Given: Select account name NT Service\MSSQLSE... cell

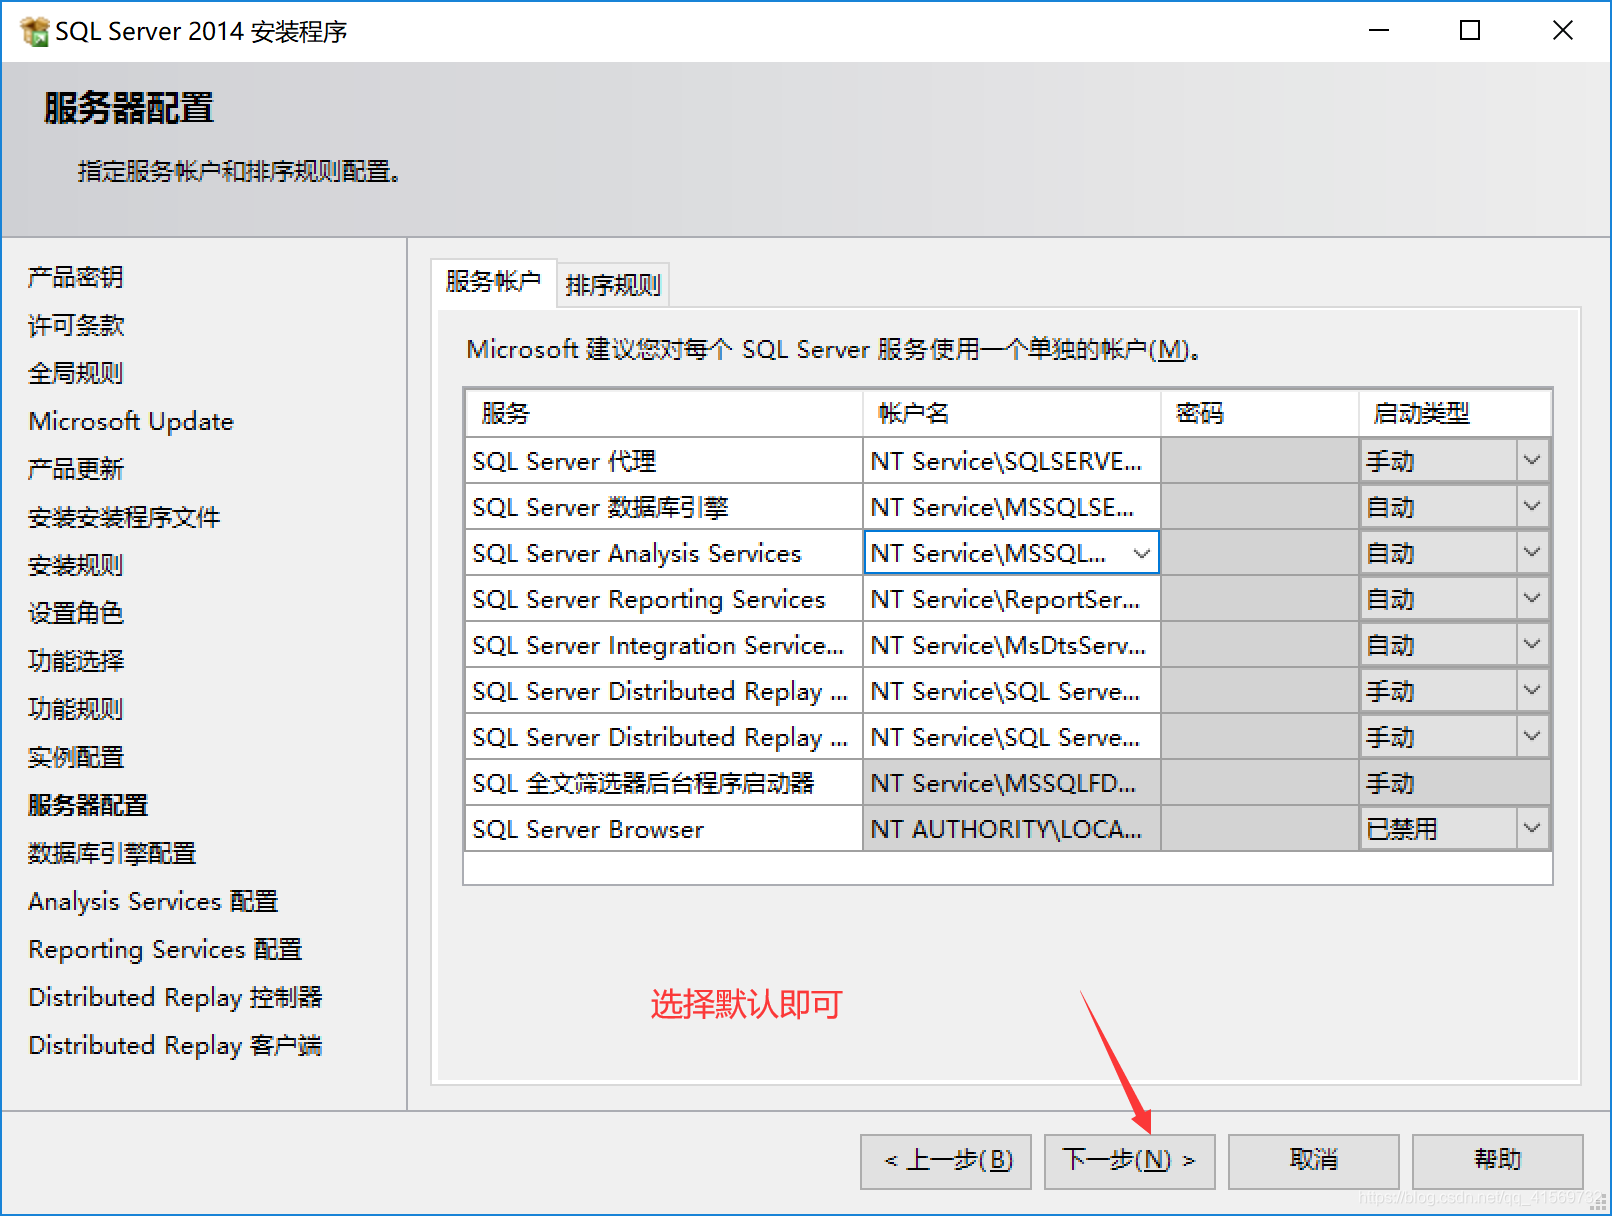Looking at the screenshot, I should coord(1011,507).
